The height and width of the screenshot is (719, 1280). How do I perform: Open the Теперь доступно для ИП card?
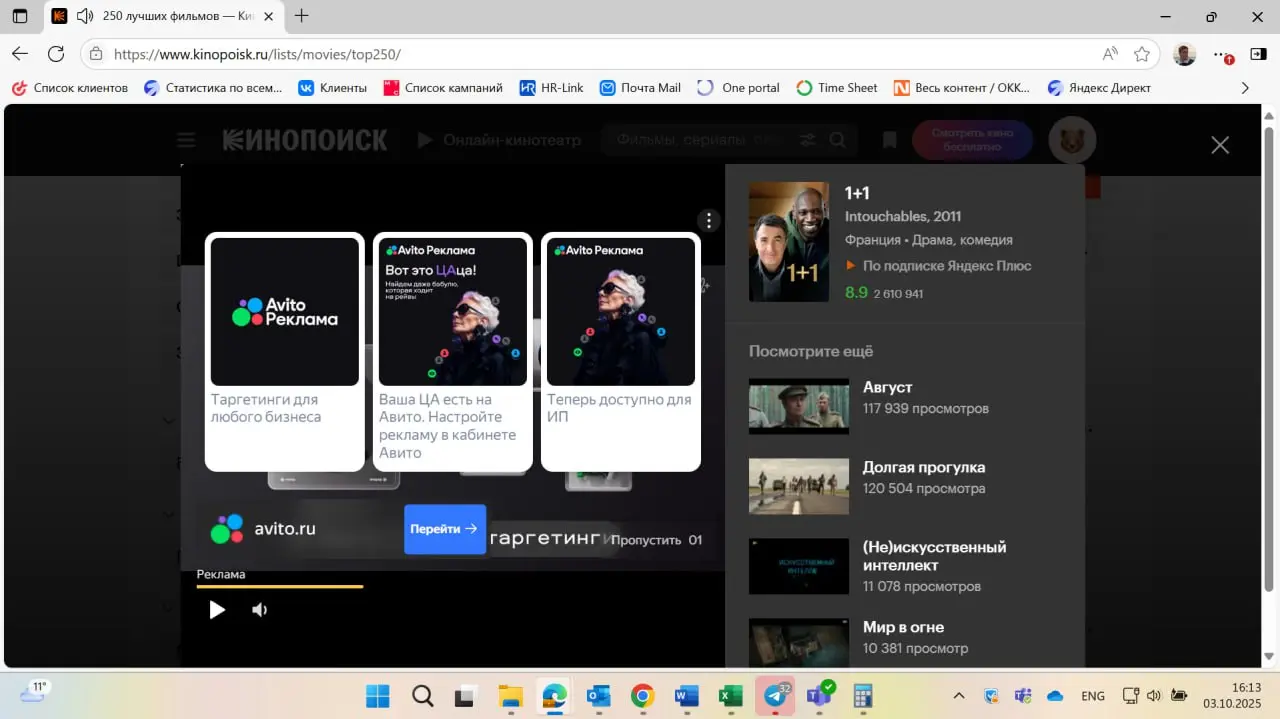tap(621, 352)
